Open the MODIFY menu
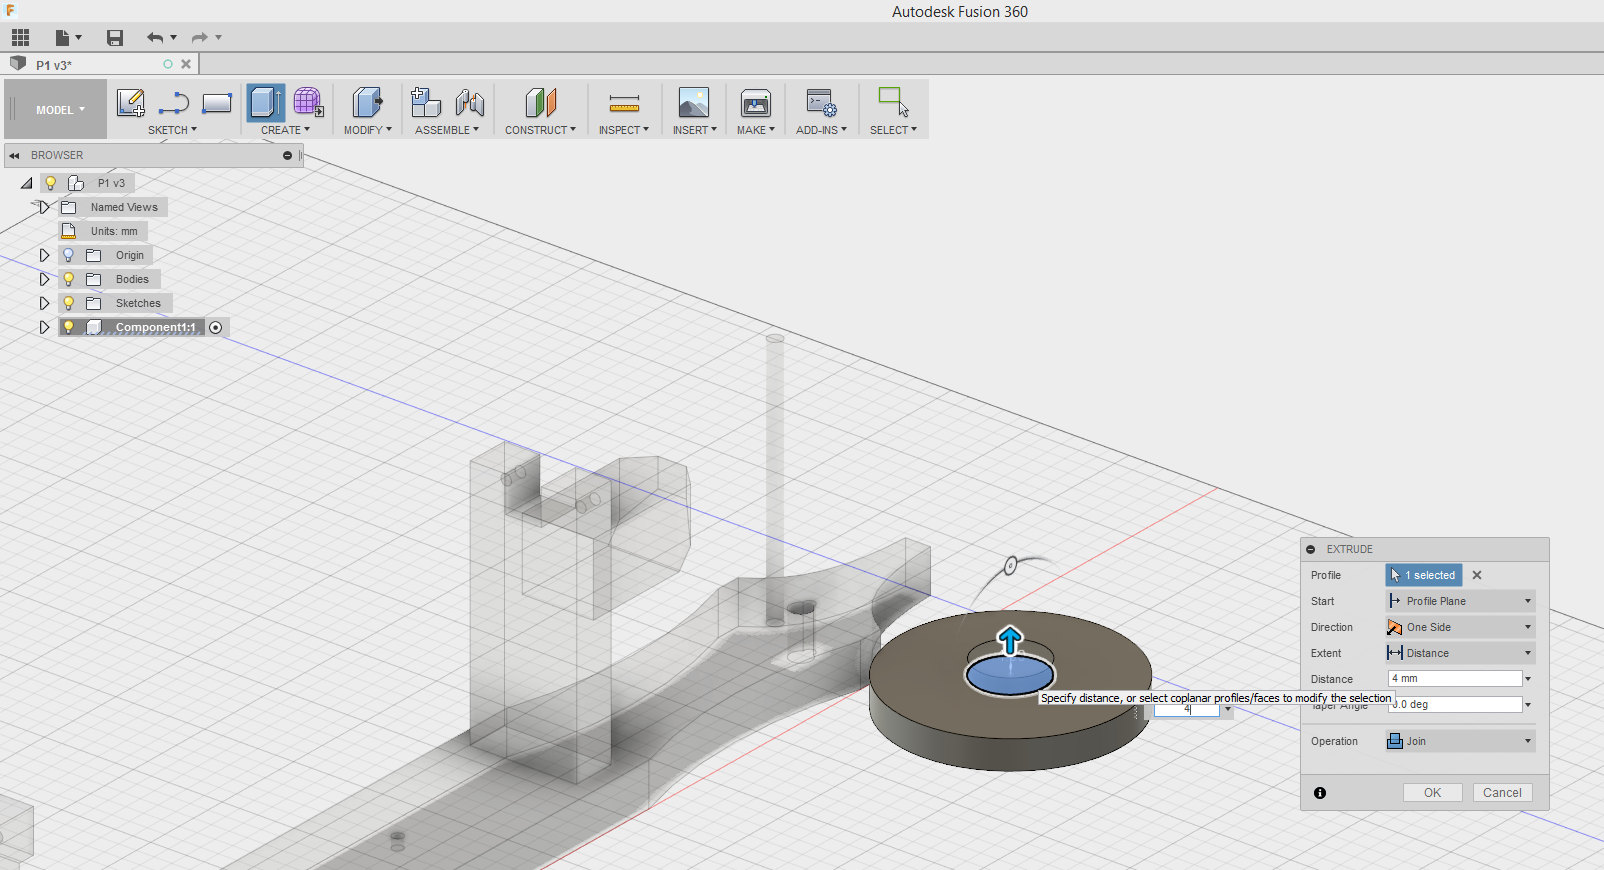This screenshot has height=870, width=1604. (367, 130)
